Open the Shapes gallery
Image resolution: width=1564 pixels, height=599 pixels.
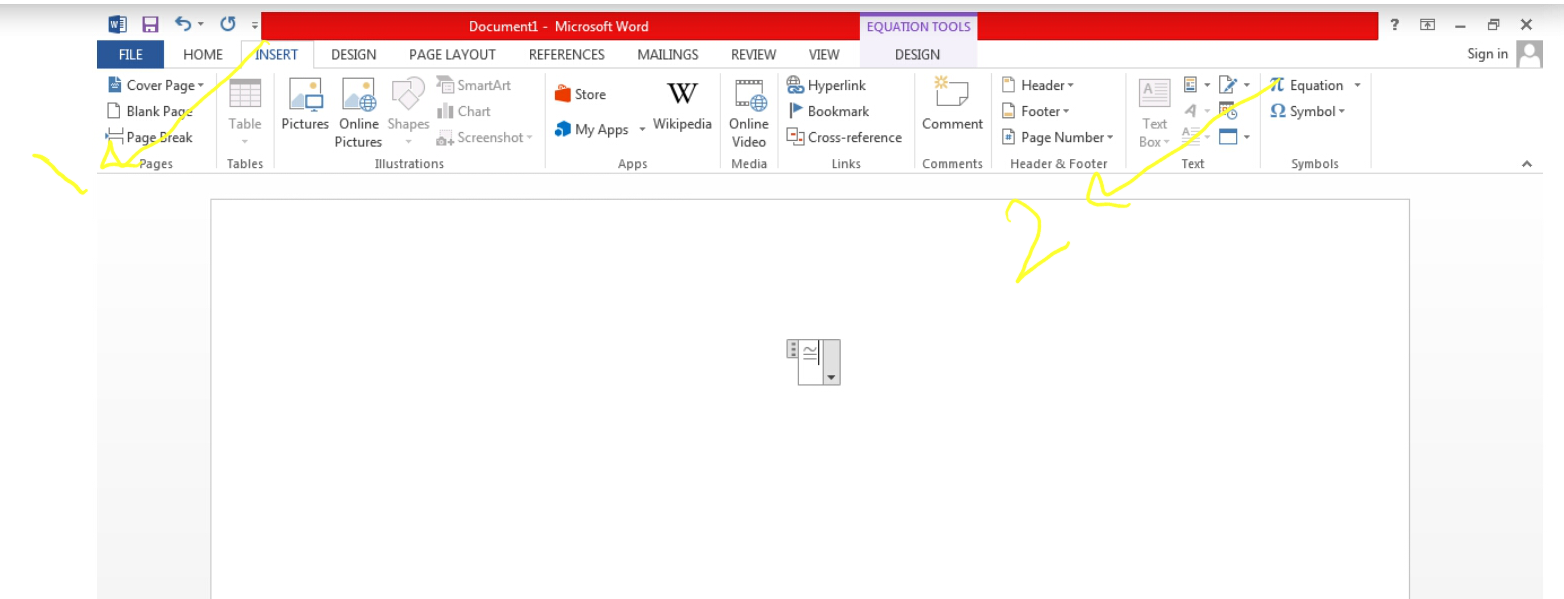coord(408,113)
